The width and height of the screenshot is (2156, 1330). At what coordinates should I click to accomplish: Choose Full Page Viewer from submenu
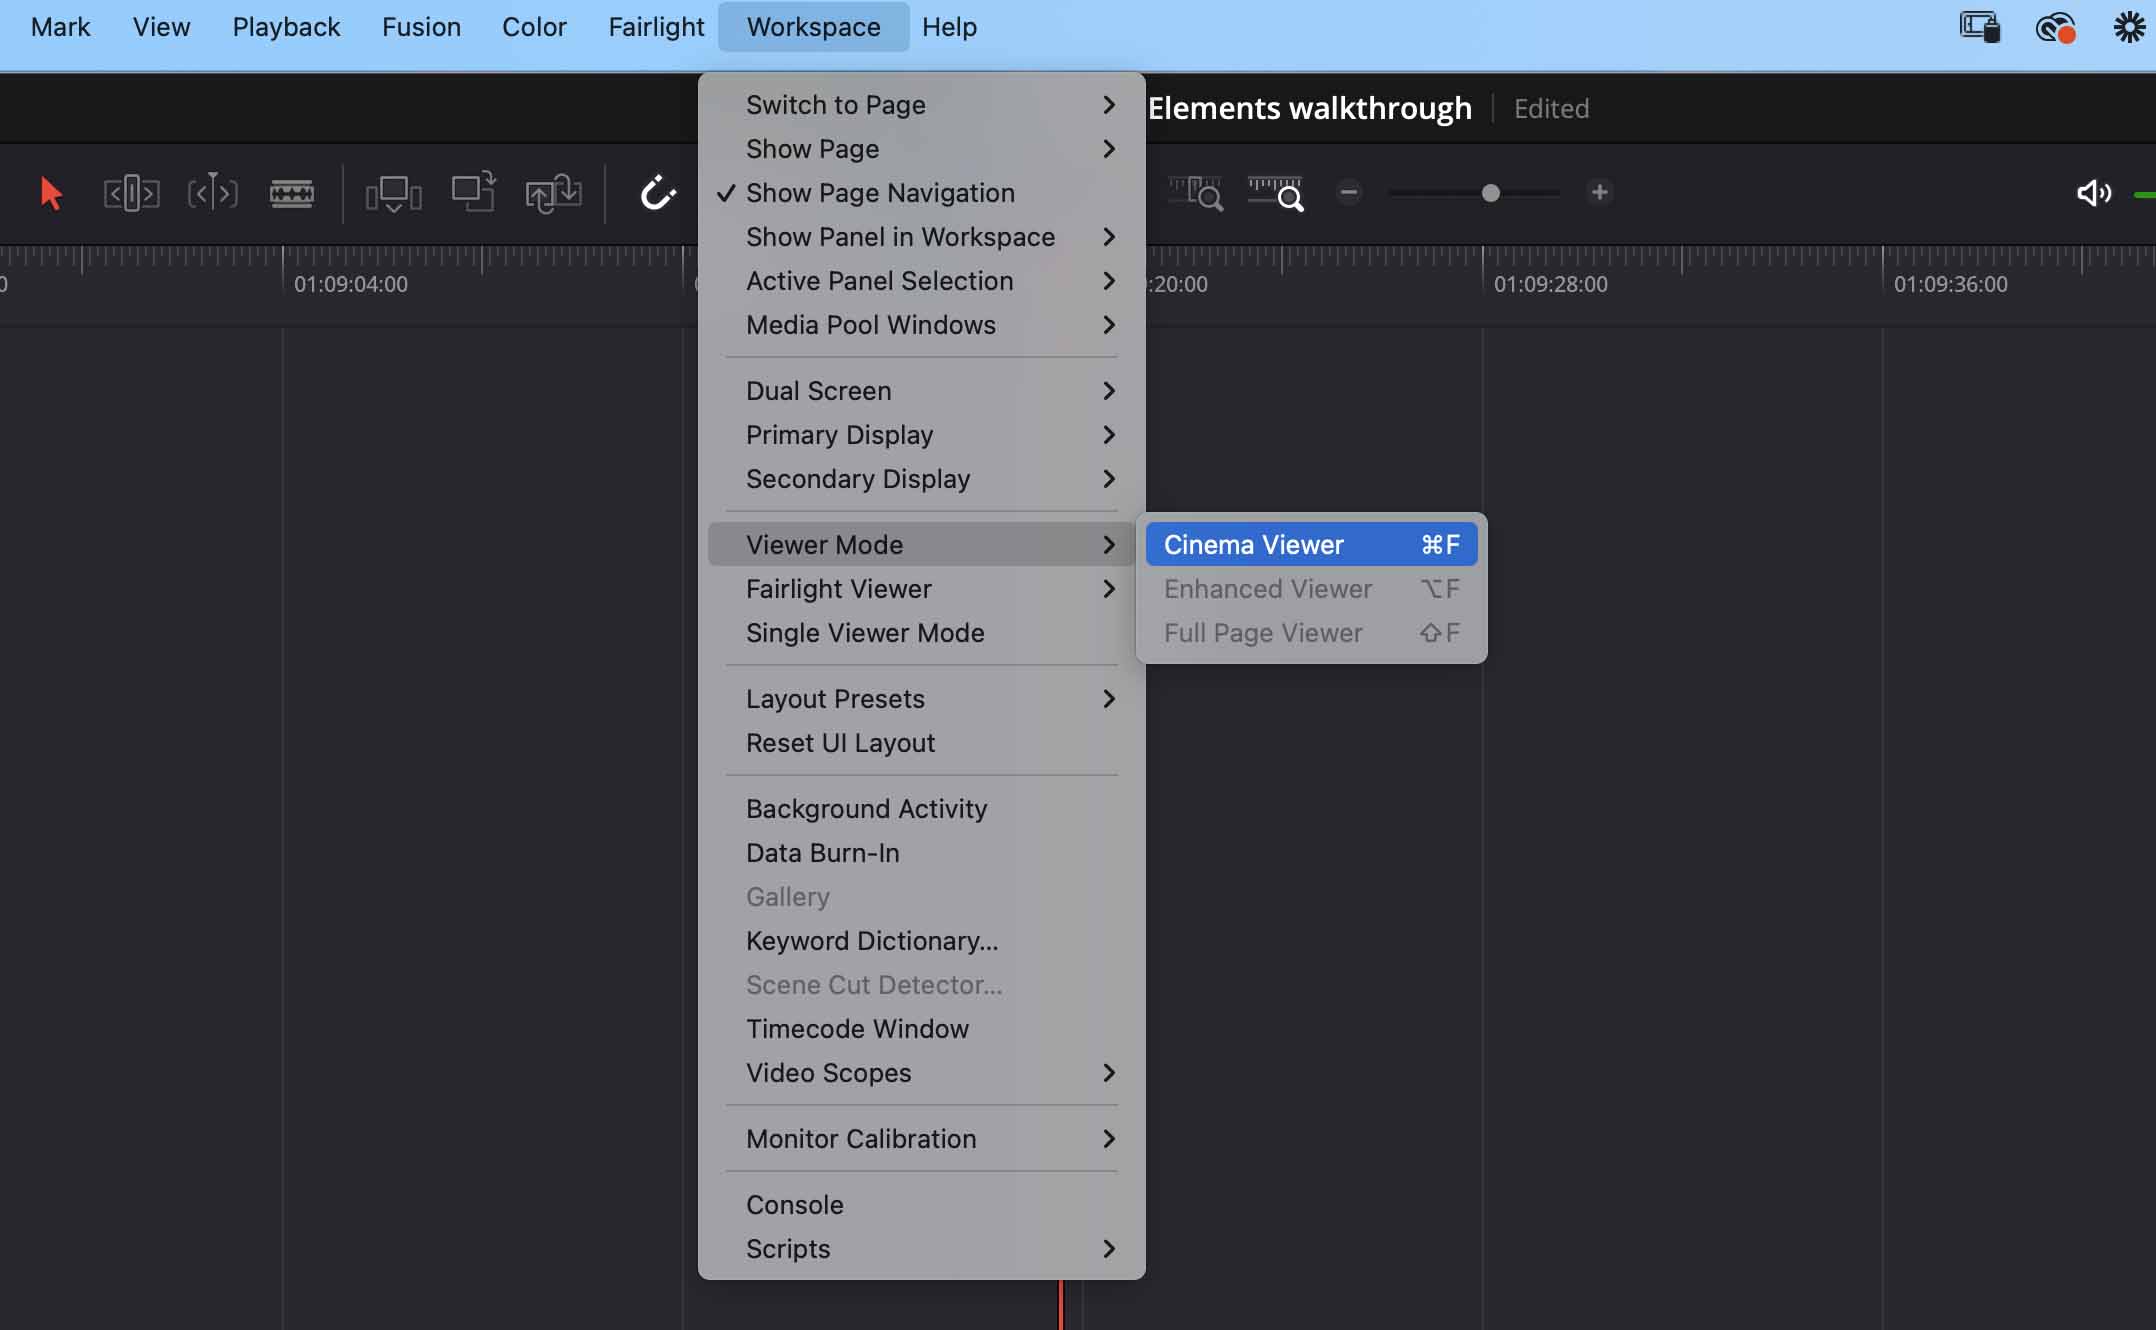(1311, 633)
